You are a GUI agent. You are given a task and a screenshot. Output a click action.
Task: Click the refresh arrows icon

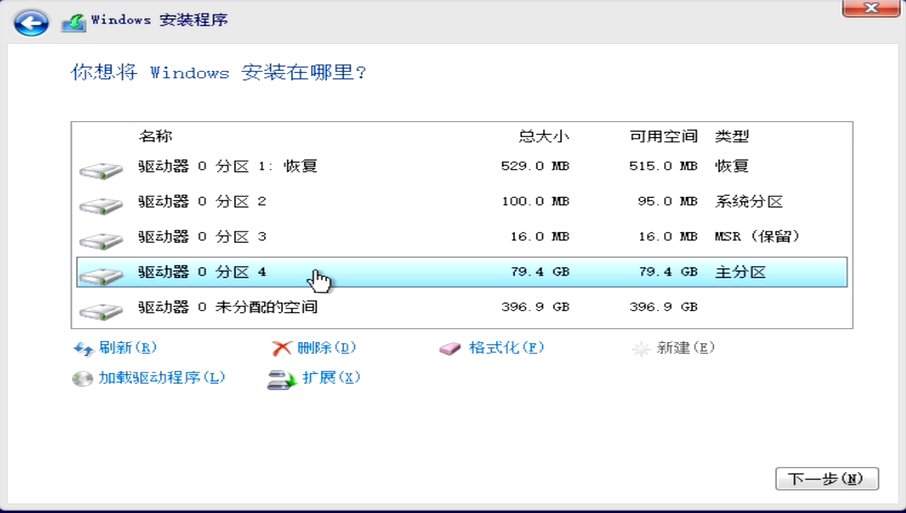tap(83, 348)
